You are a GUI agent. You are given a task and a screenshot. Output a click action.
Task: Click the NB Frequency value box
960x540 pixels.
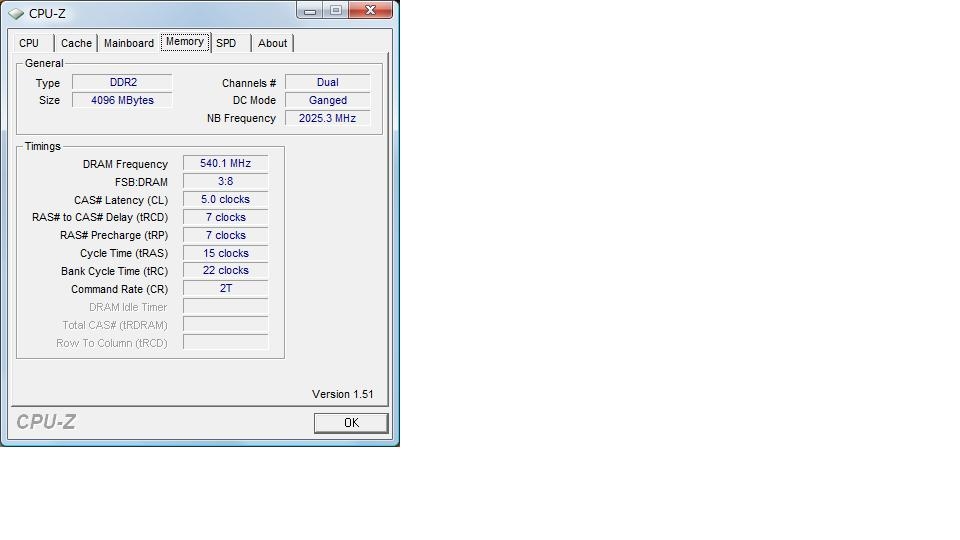[x=328, y=118]
